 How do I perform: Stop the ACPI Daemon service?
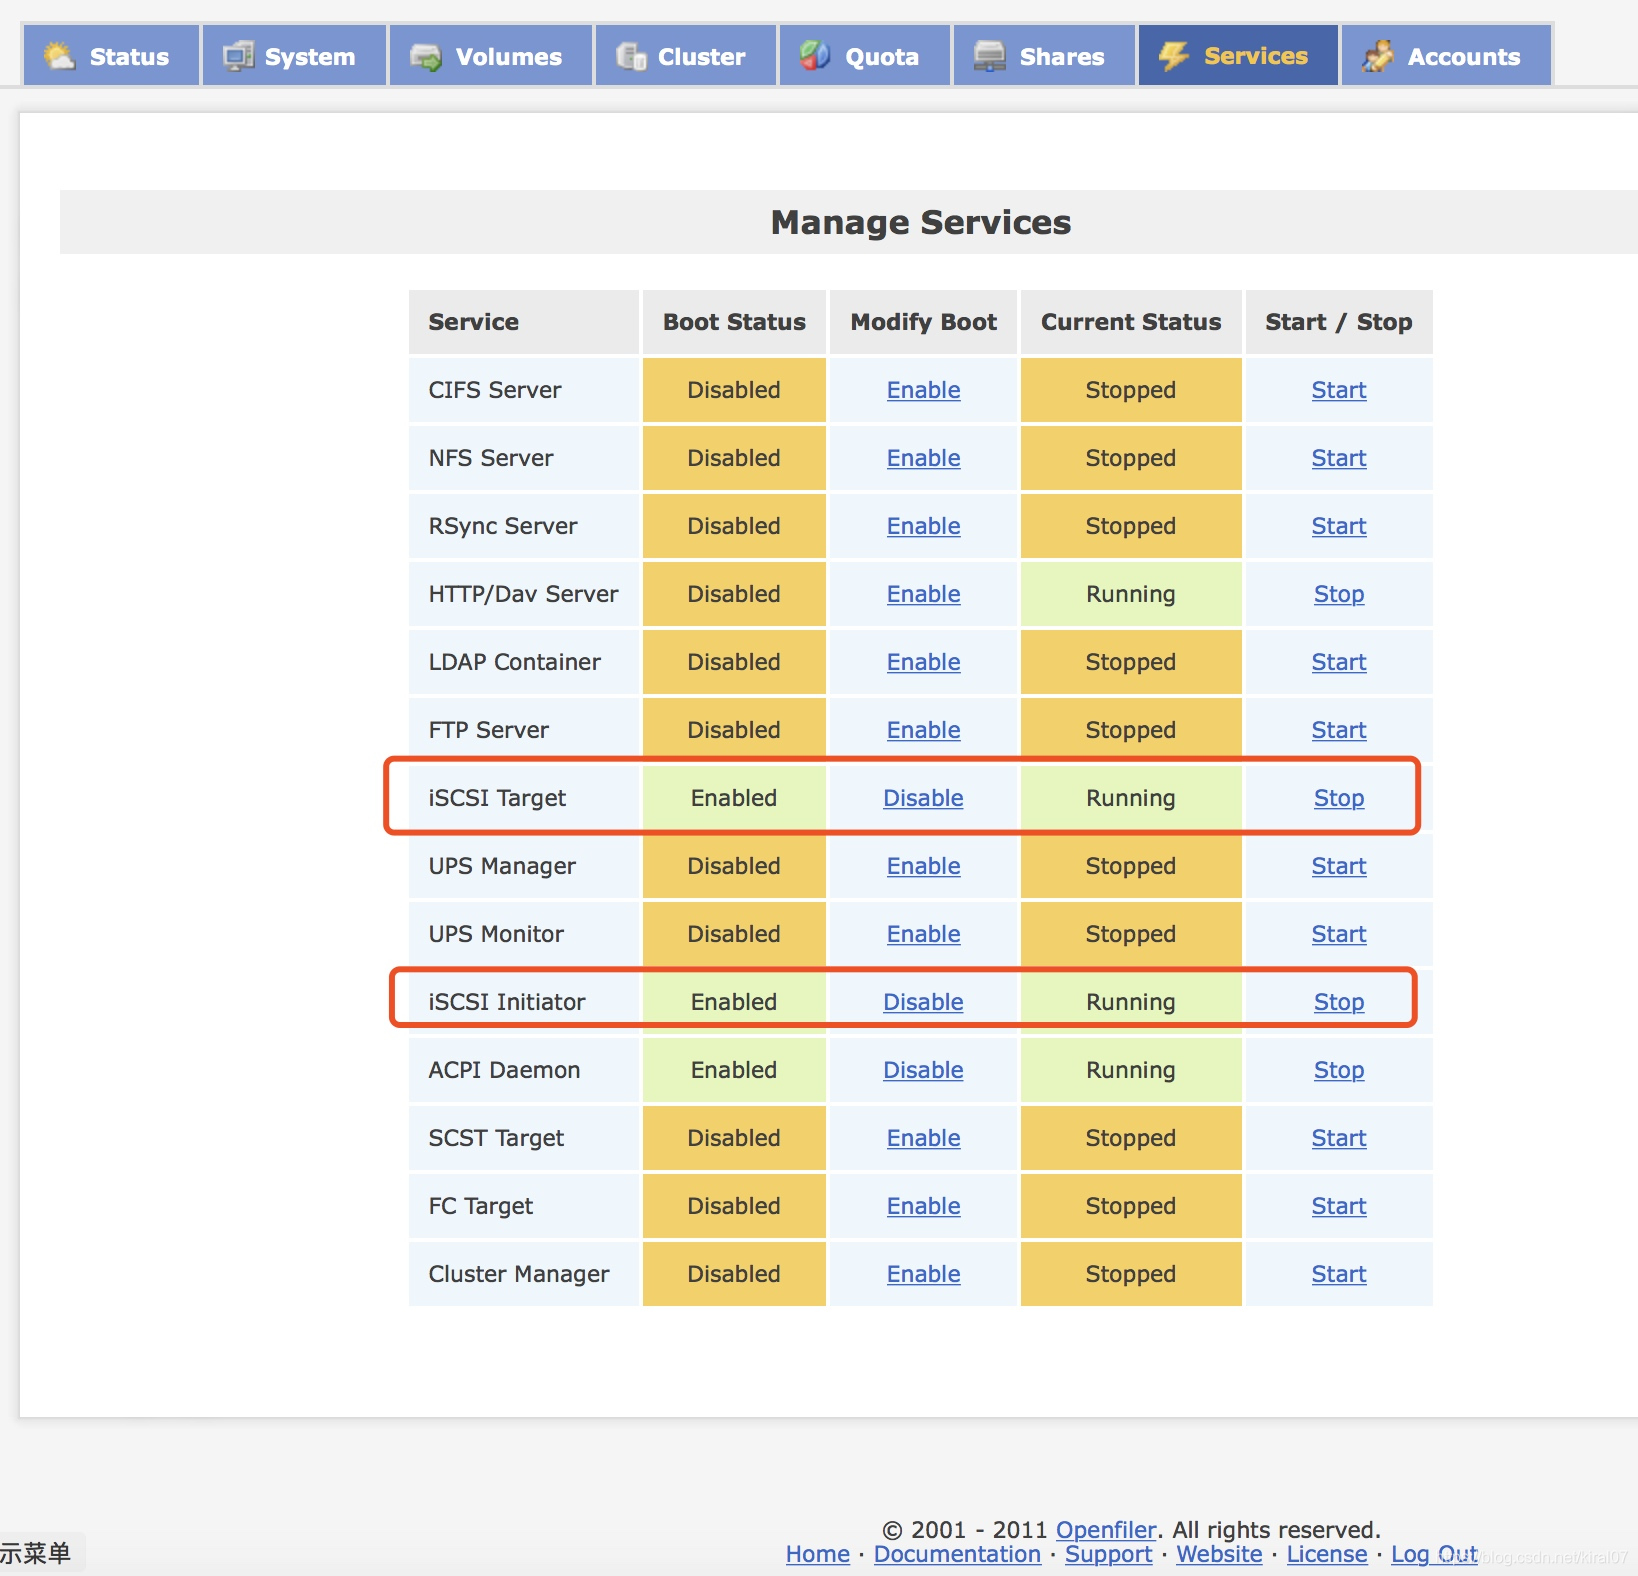(1339, 1070)
